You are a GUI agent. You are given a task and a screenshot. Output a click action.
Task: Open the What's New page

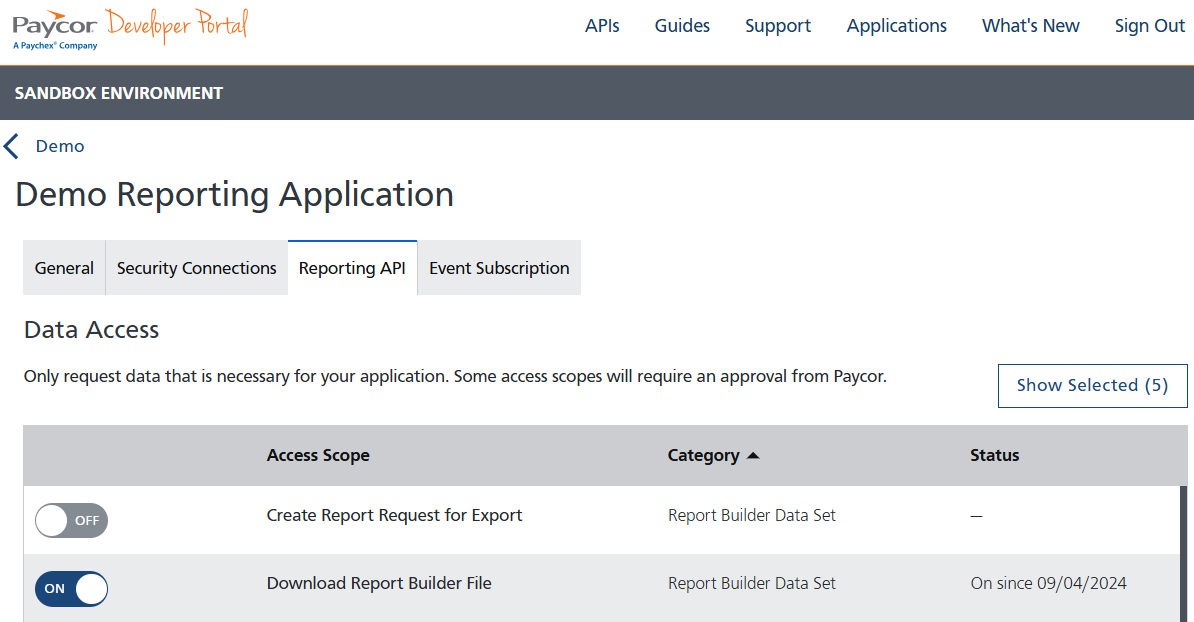tap(1030, 26)
